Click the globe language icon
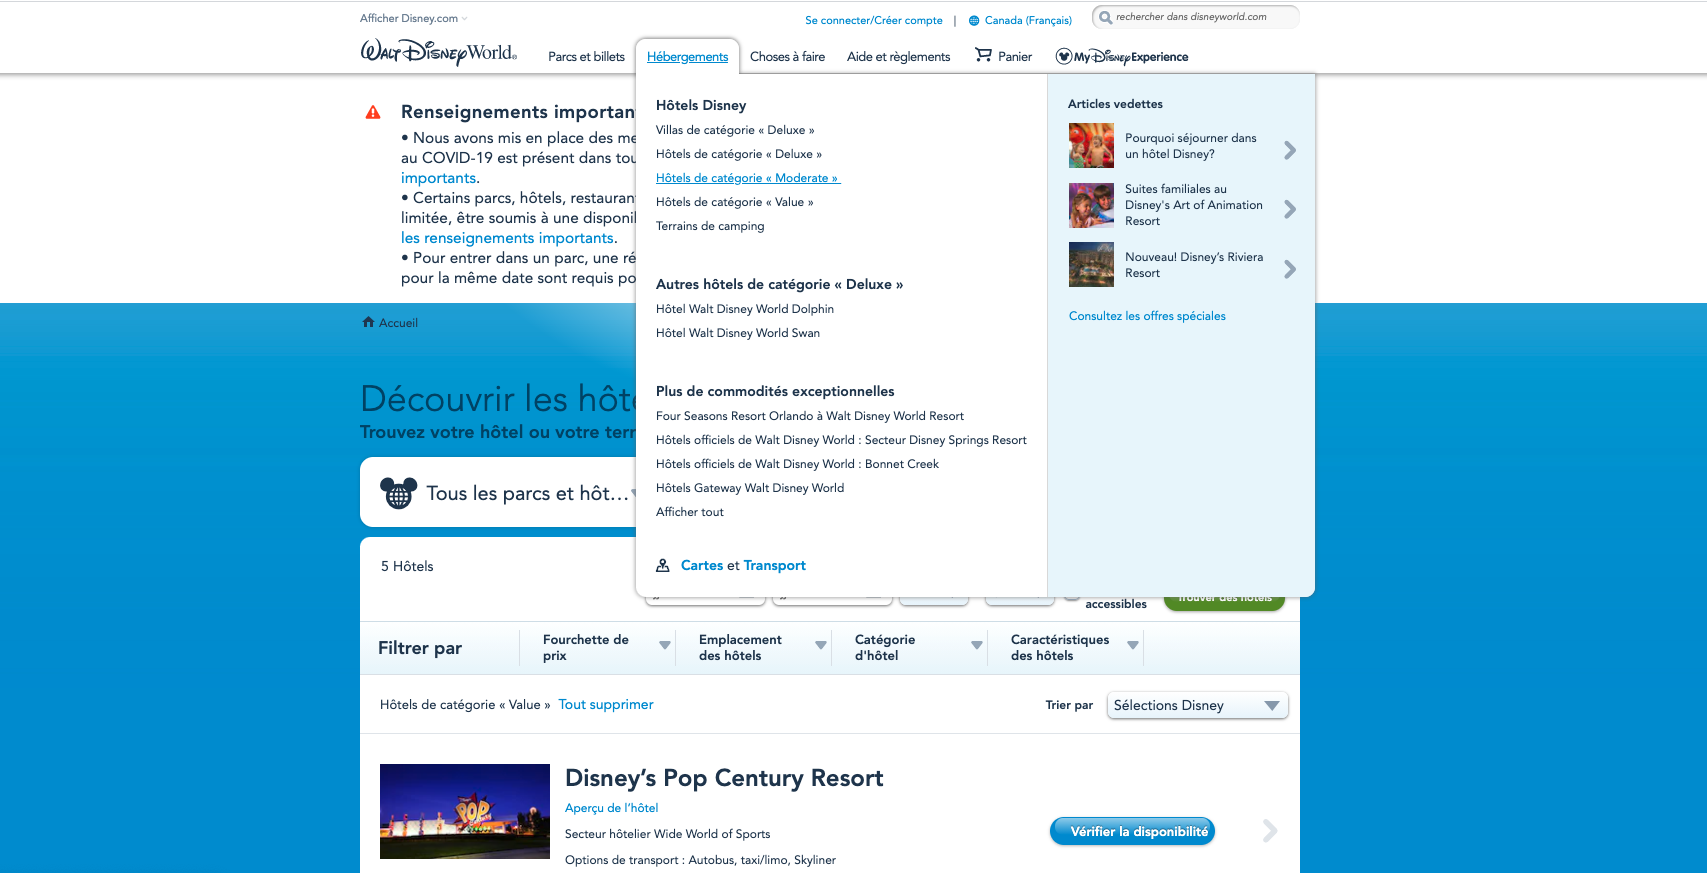Screen dimensions: 1707x873 click(974, 20)
